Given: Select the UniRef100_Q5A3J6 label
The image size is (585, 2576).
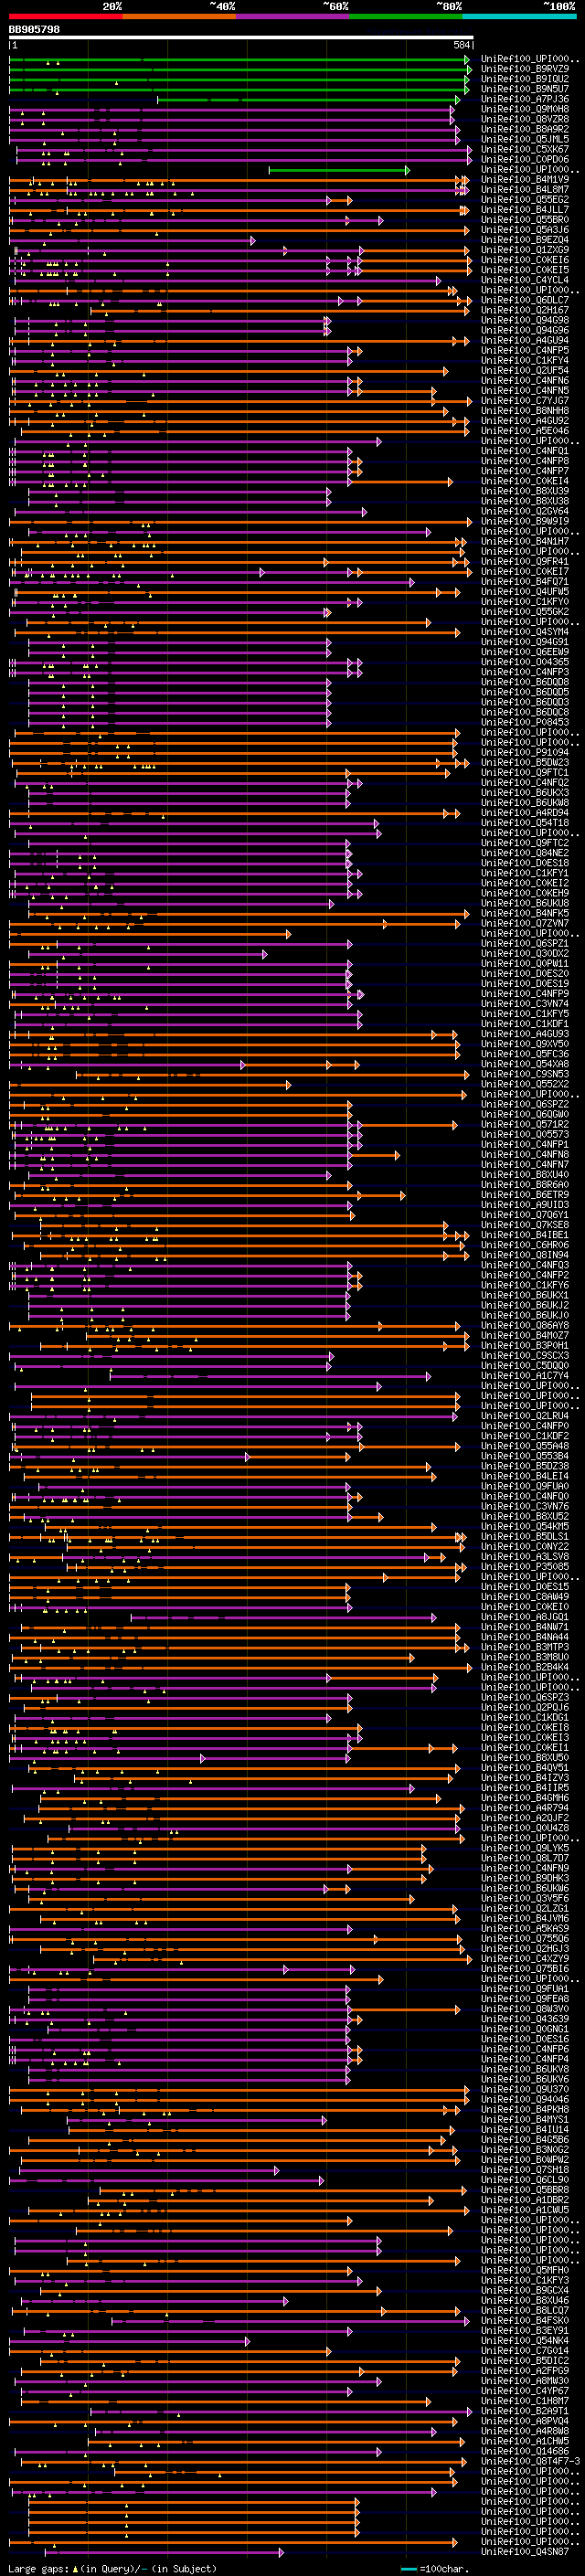Looking at the screenshot, I should [x=525, y=230].
